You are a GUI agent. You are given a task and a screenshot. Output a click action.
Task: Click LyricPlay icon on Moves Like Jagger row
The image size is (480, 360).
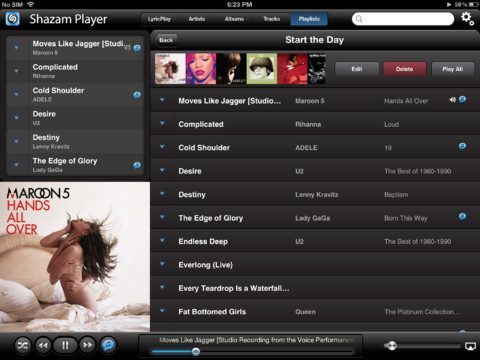point(462,99)
